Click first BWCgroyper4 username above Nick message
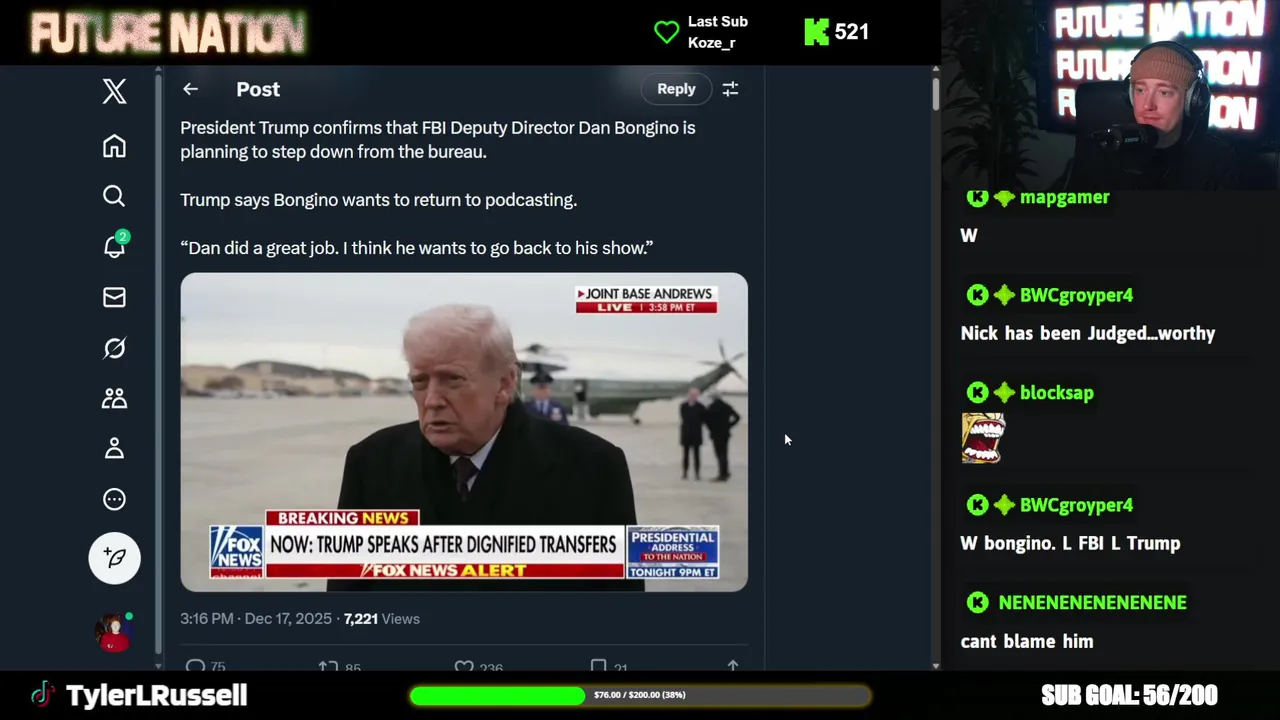The width and height of the screenshot is (1280, 720). [1076, 295]
